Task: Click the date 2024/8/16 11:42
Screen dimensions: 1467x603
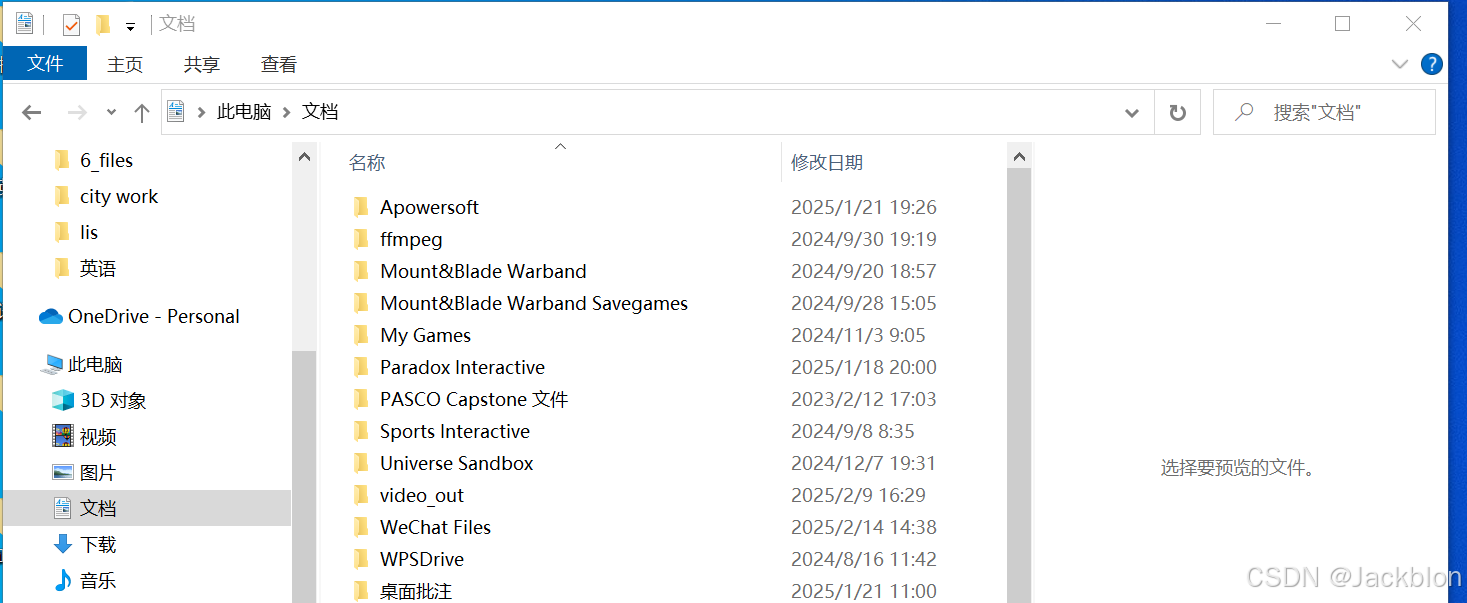Action: pos(864,559)
